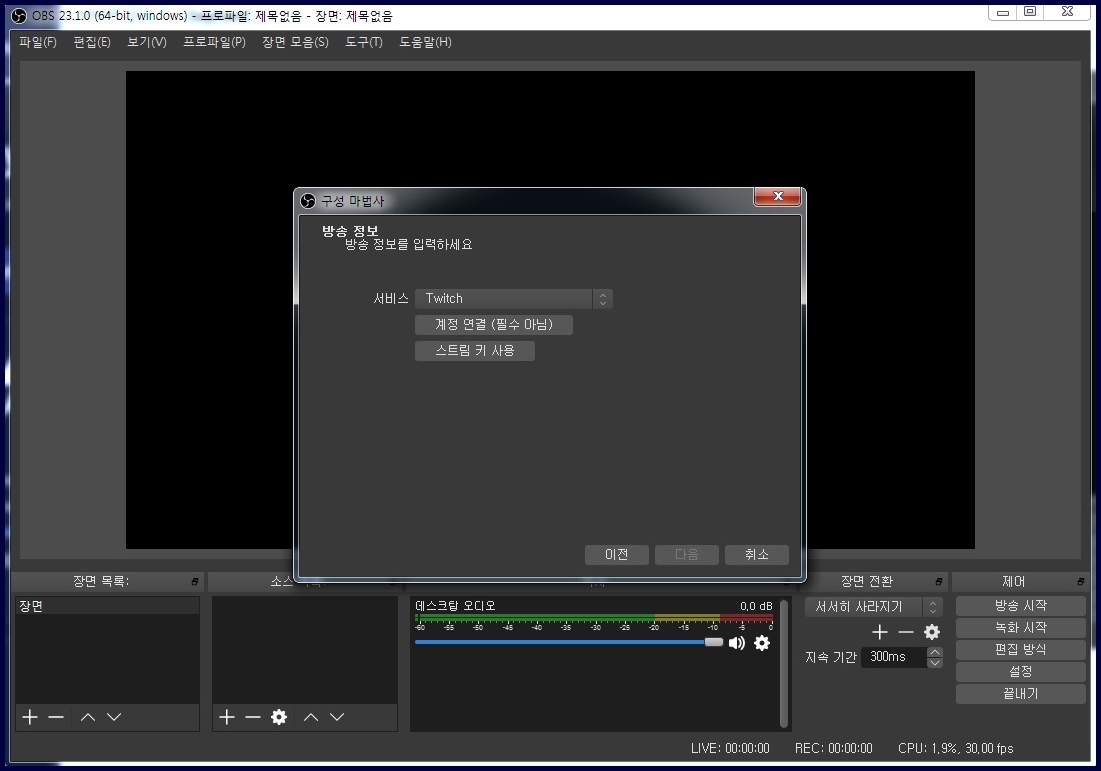This screenshot has height=771, width=1101.
Task: Decrease the 지속 기간 duration value
Action: coord(935,662)
